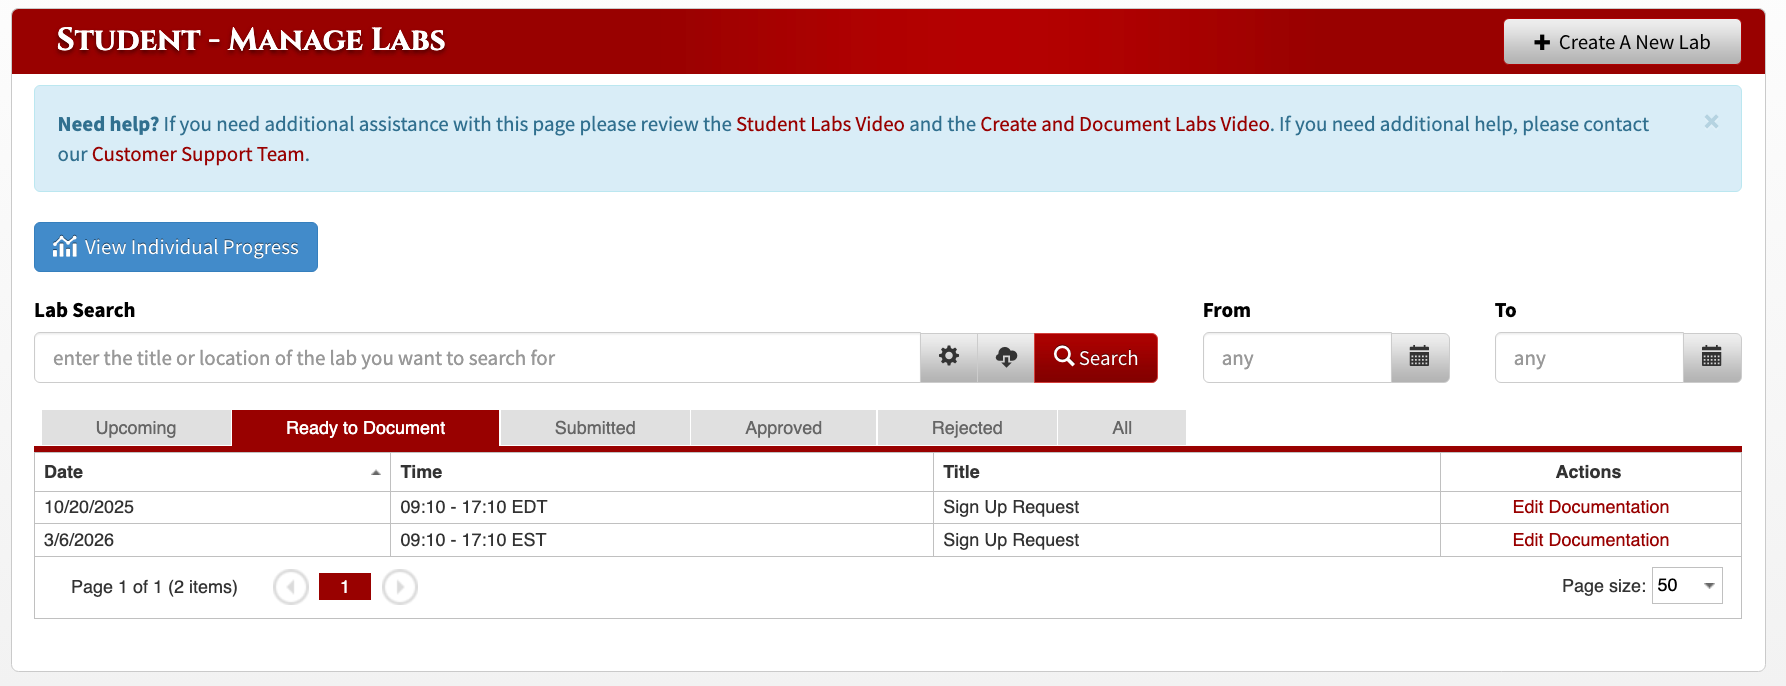Dismiss the help banner with the X
The image size is (1786, 686).
coord(1711,121)
